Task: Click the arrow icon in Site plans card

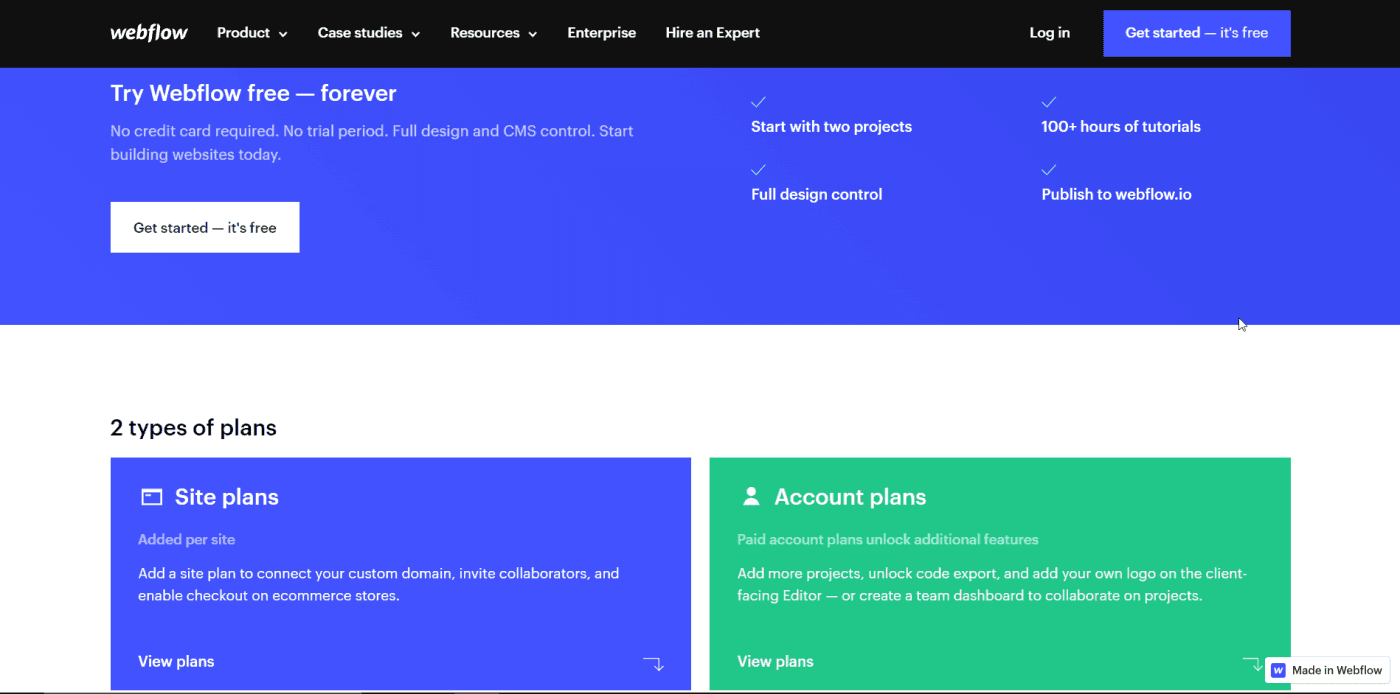Action: [653, 663]
